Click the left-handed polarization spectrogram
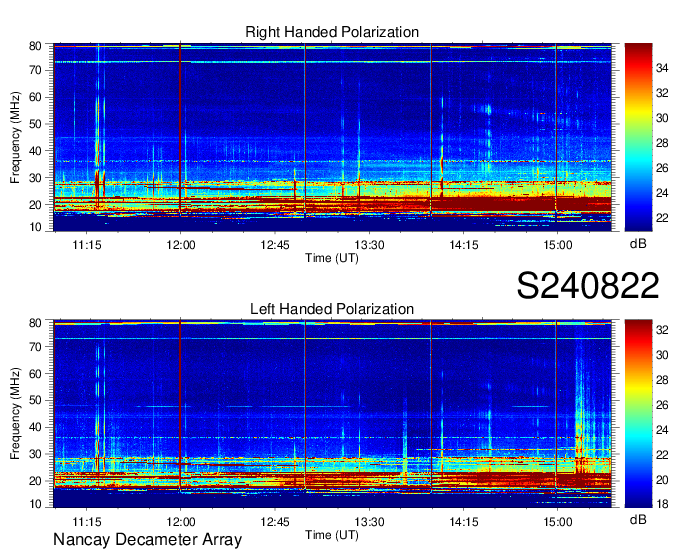Screen dimensions: 680x552 coord(333,414)
